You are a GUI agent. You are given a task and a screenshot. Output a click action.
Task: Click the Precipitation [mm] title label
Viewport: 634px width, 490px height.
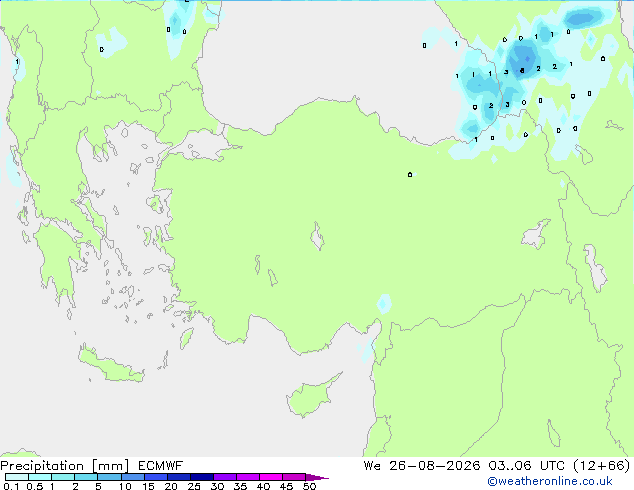pos(64,466)
